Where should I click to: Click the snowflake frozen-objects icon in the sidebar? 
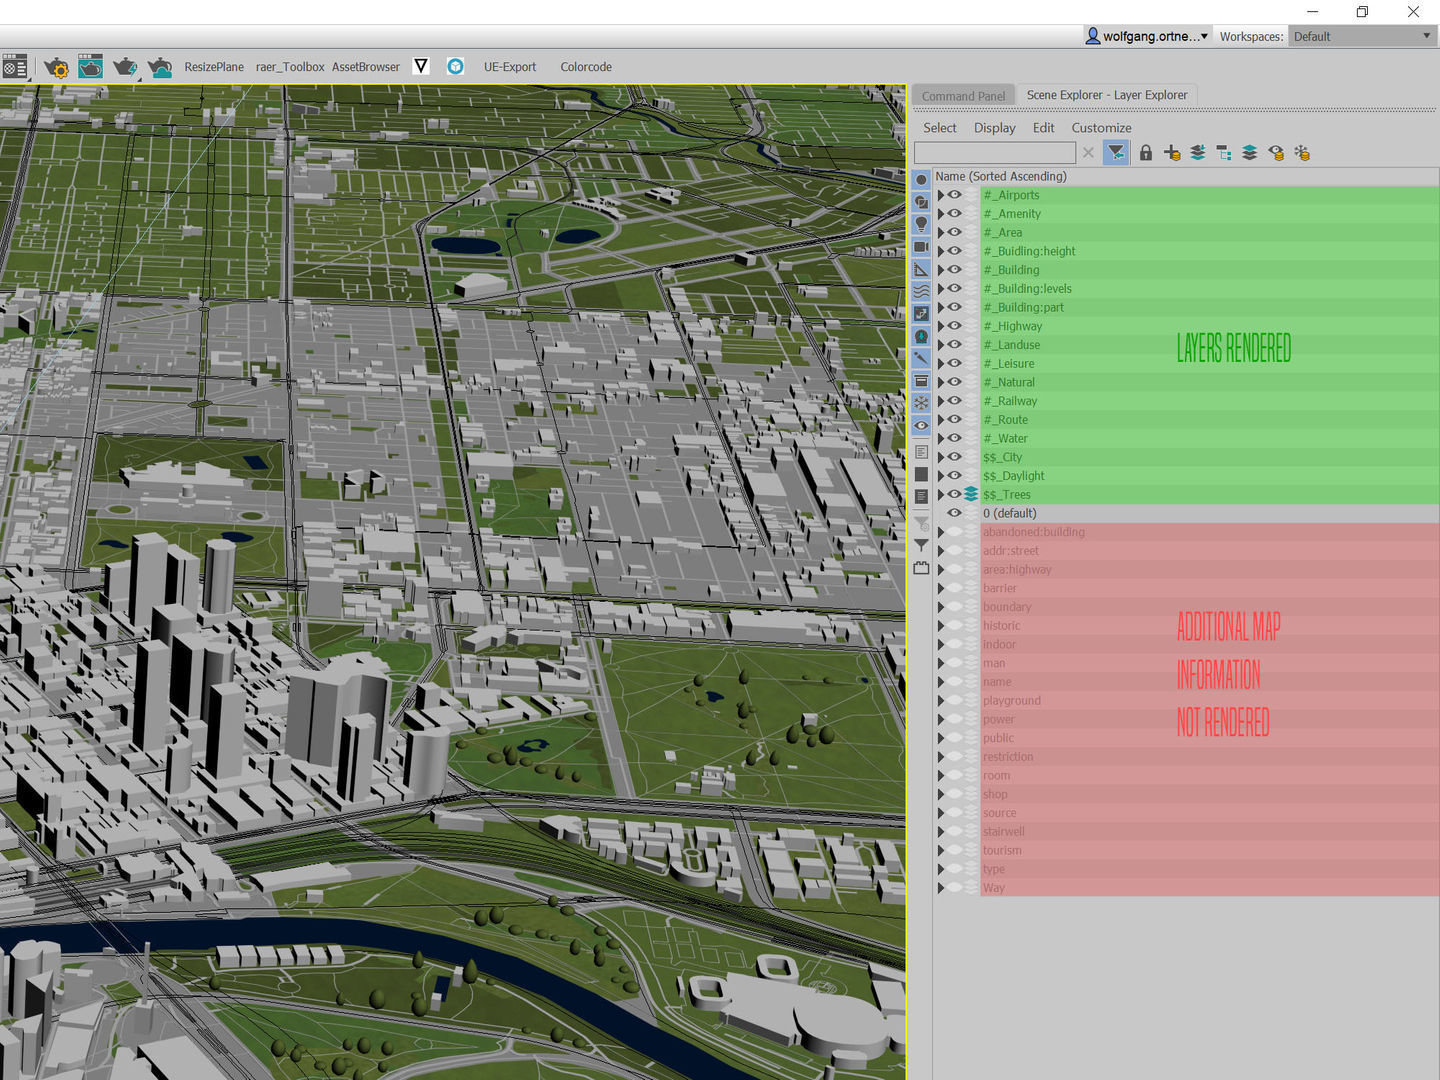point(921,401)
